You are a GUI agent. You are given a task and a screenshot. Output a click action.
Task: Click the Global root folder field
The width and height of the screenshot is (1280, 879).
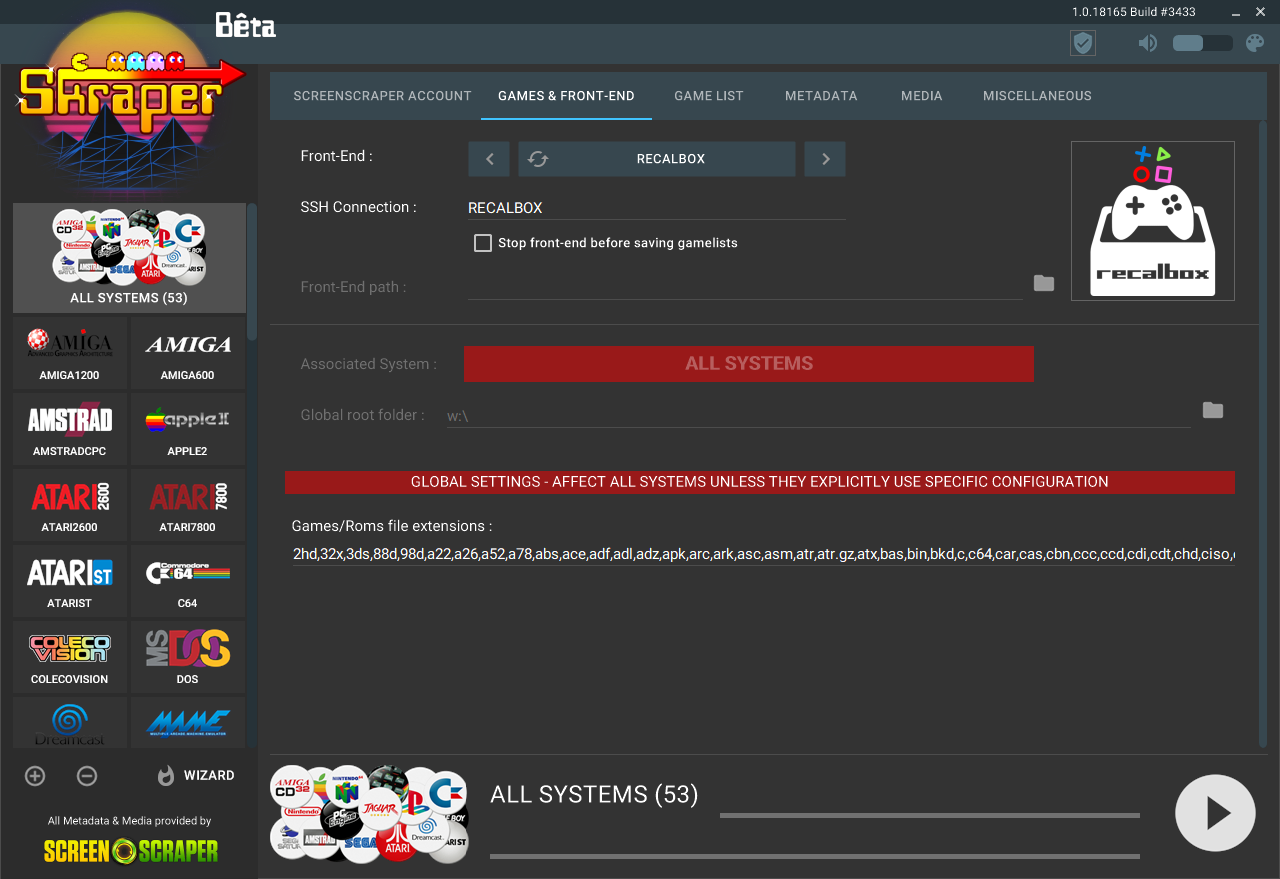[x=818, y=415]
